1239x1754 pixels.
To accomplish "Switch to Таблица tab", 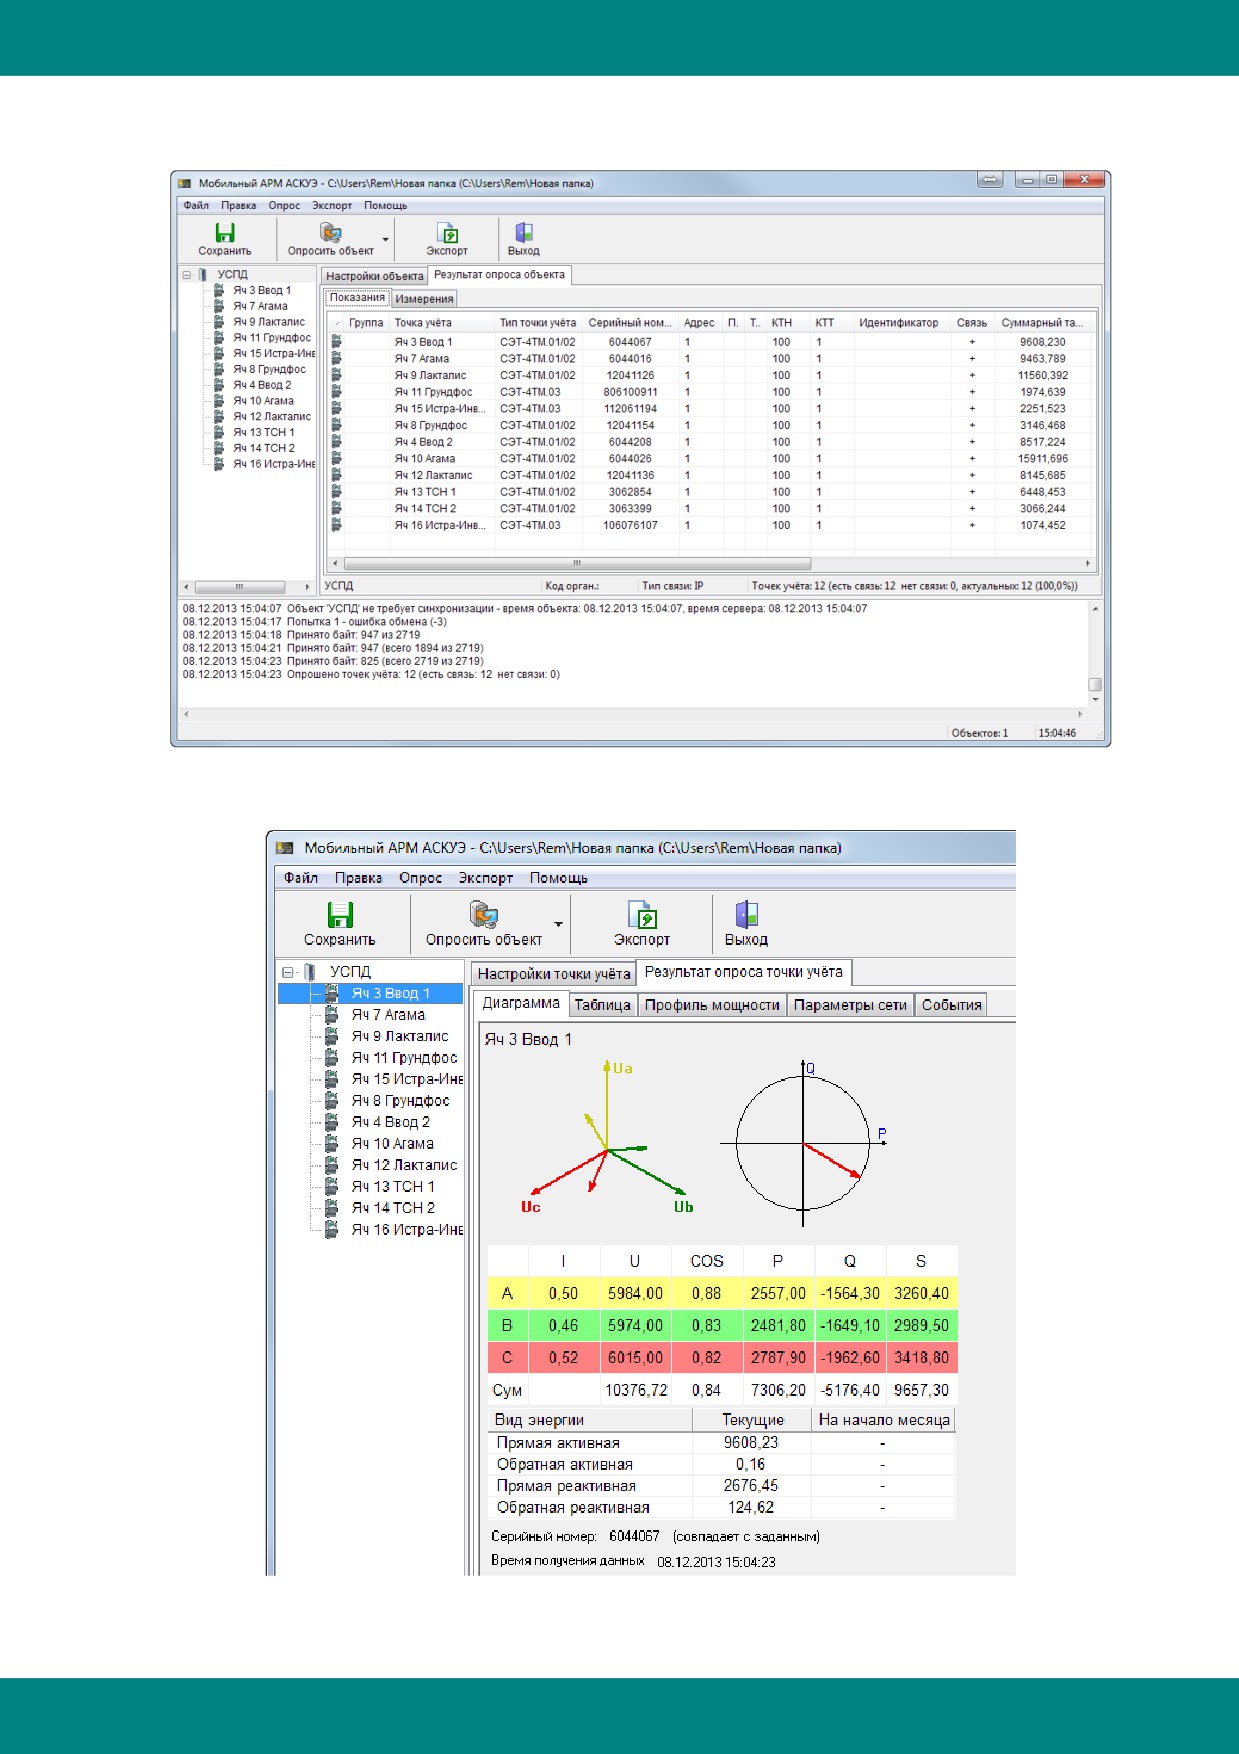I will (x=603, y=1005).
